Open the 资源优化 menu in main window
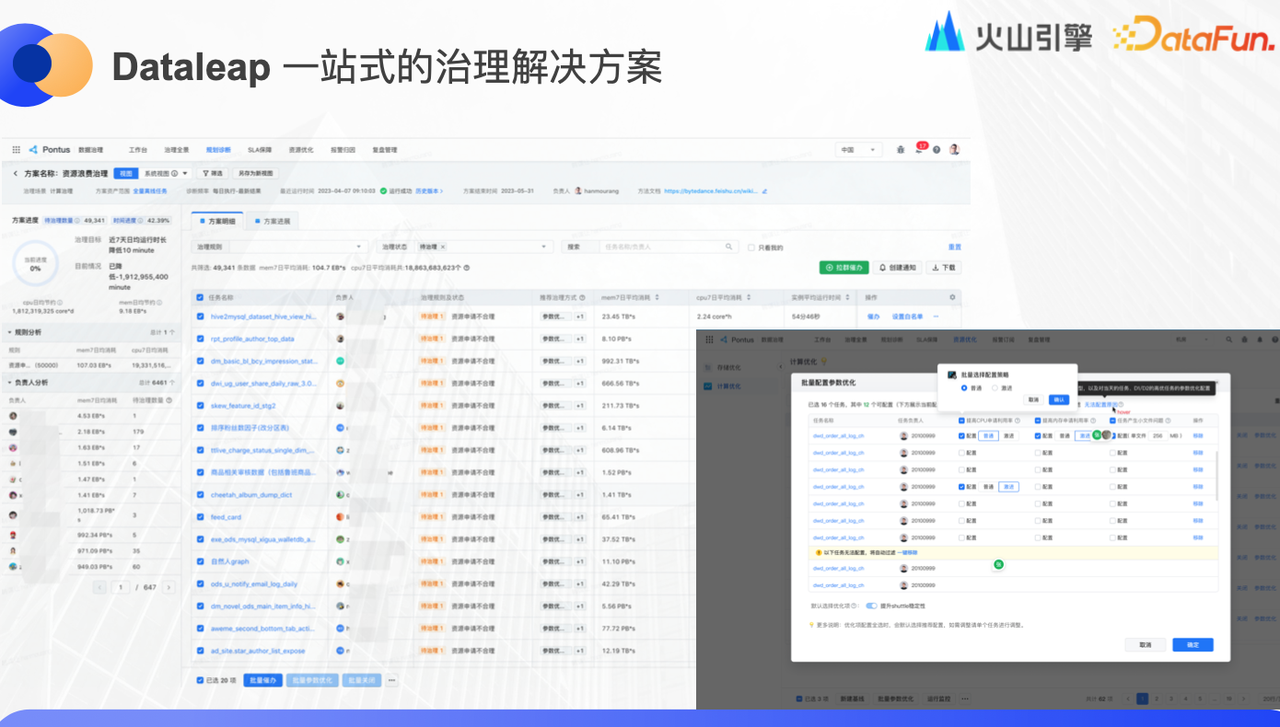 click(301, 150)
